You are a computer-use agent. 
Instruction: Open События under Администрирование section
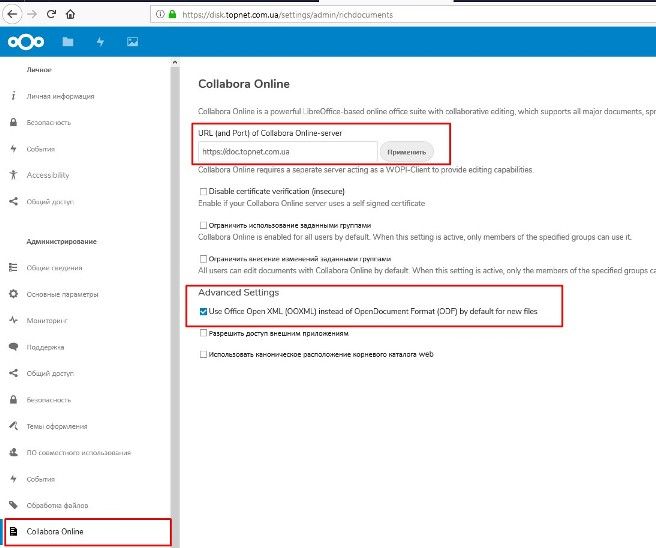tap(41, 479)
